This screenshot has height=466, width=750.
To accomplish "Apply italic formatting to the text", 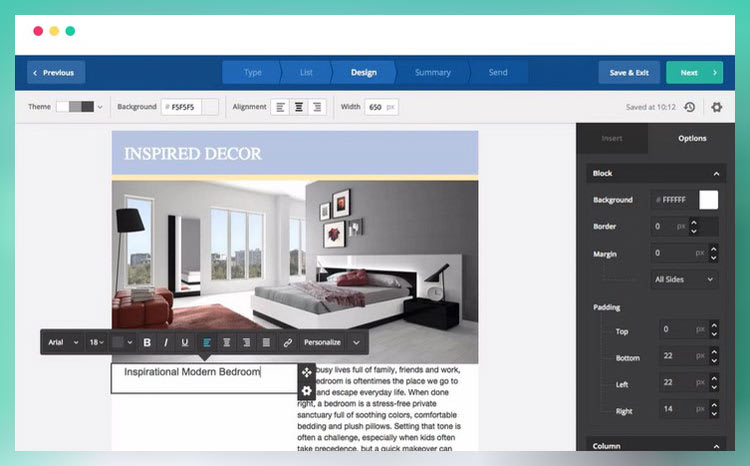I will tap(166, 342).
